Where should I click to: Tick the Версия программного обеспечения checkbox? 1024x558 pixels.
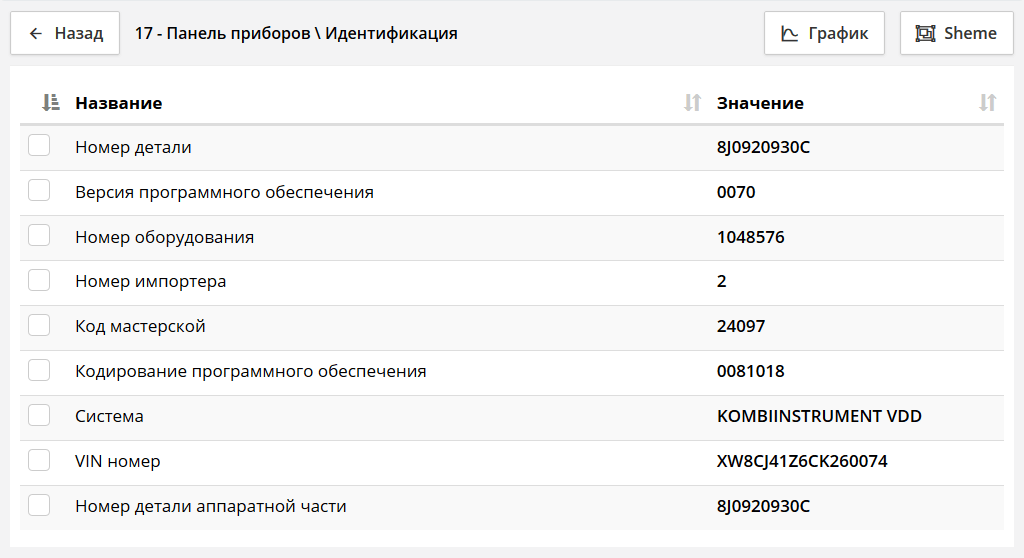point(39,191)
